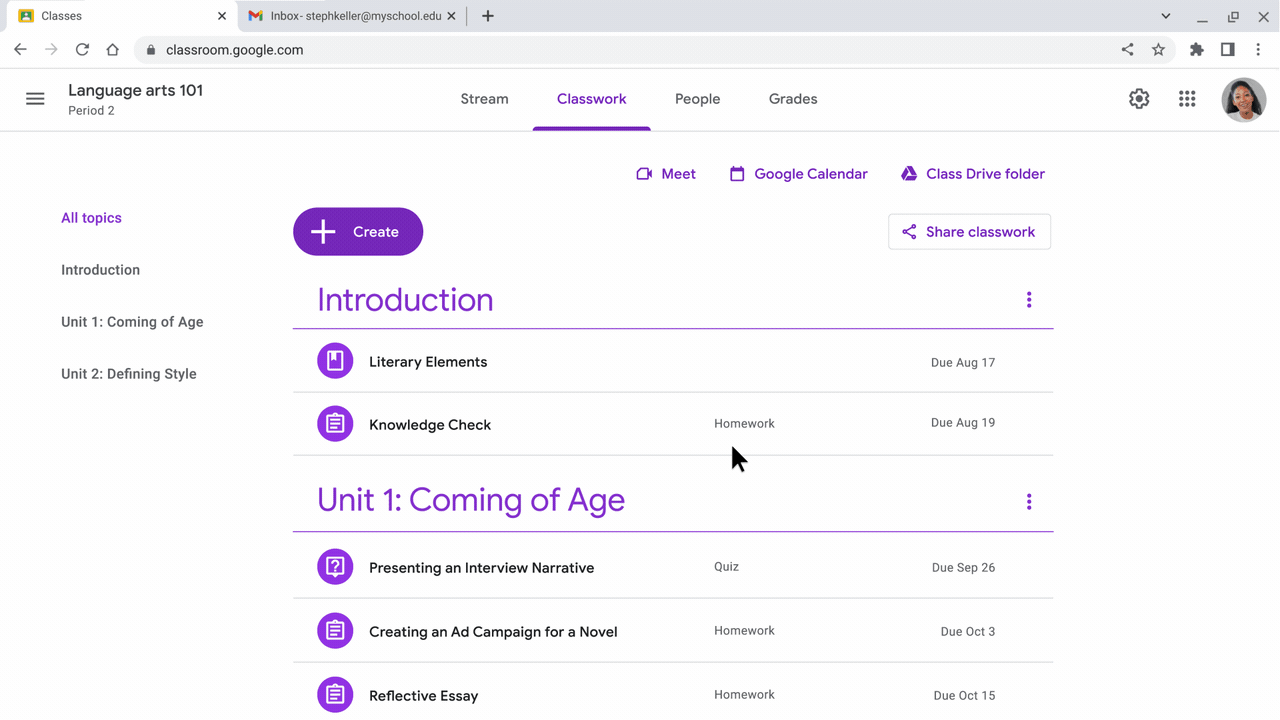Screen dimensions: 1280x720
Task: Click the Due Aug 17 date
Action: [963, 363]
